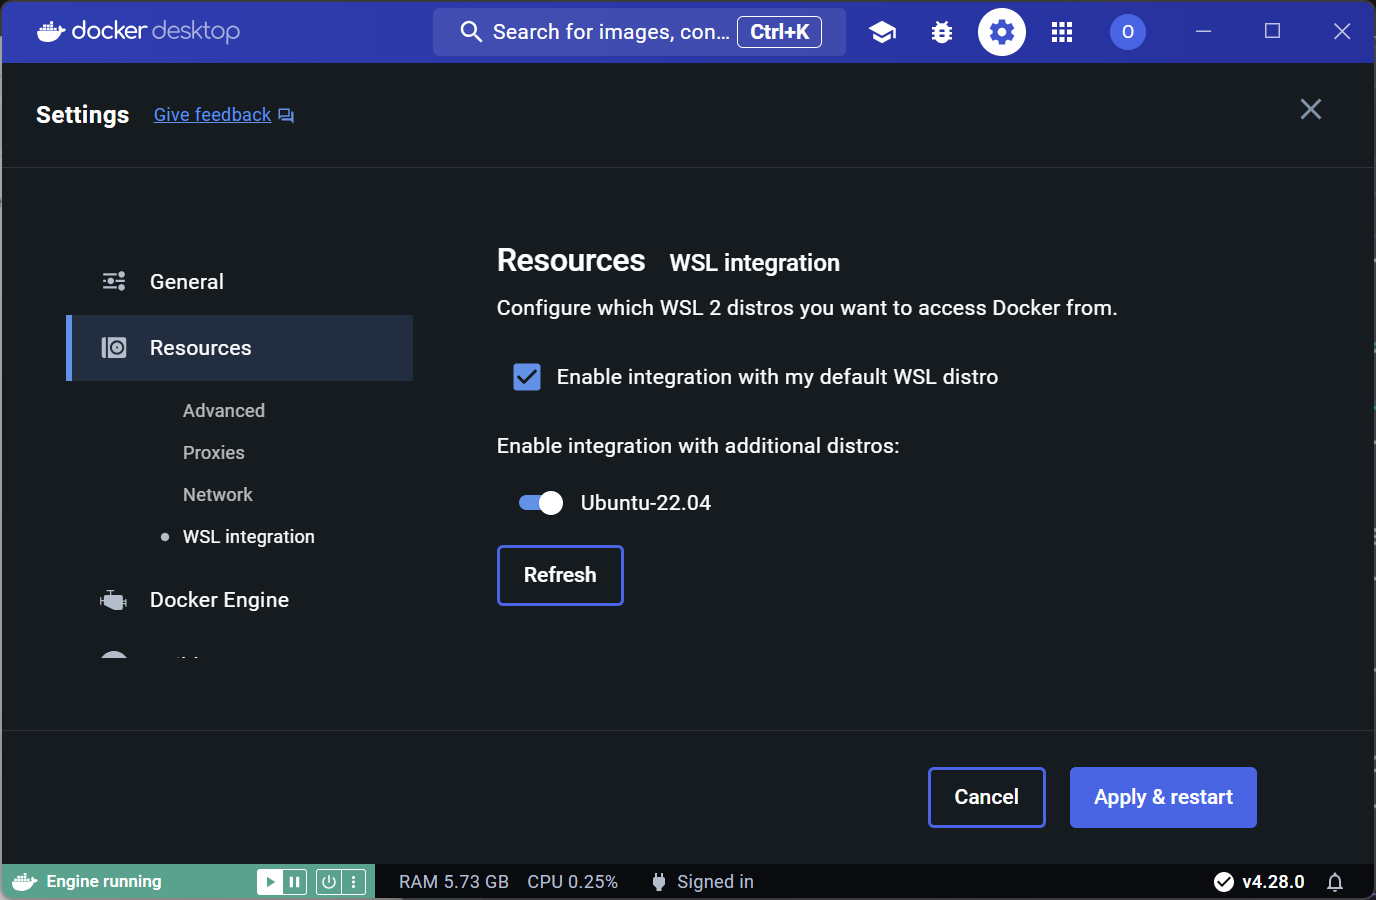Viewport: 1376px width, 900px height.
Task: Close the Docker Desktop window
Action: 1342,32
